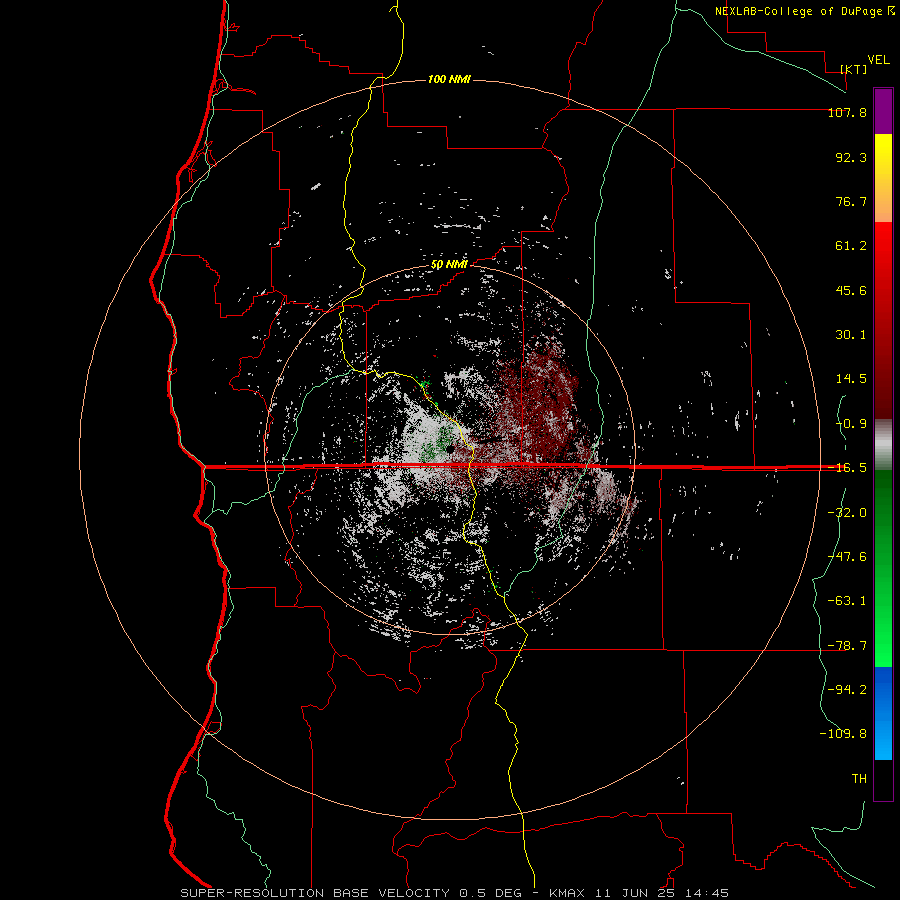Click the -0.9 velocity scale label
900x900 pixels.
coord(851,424)
